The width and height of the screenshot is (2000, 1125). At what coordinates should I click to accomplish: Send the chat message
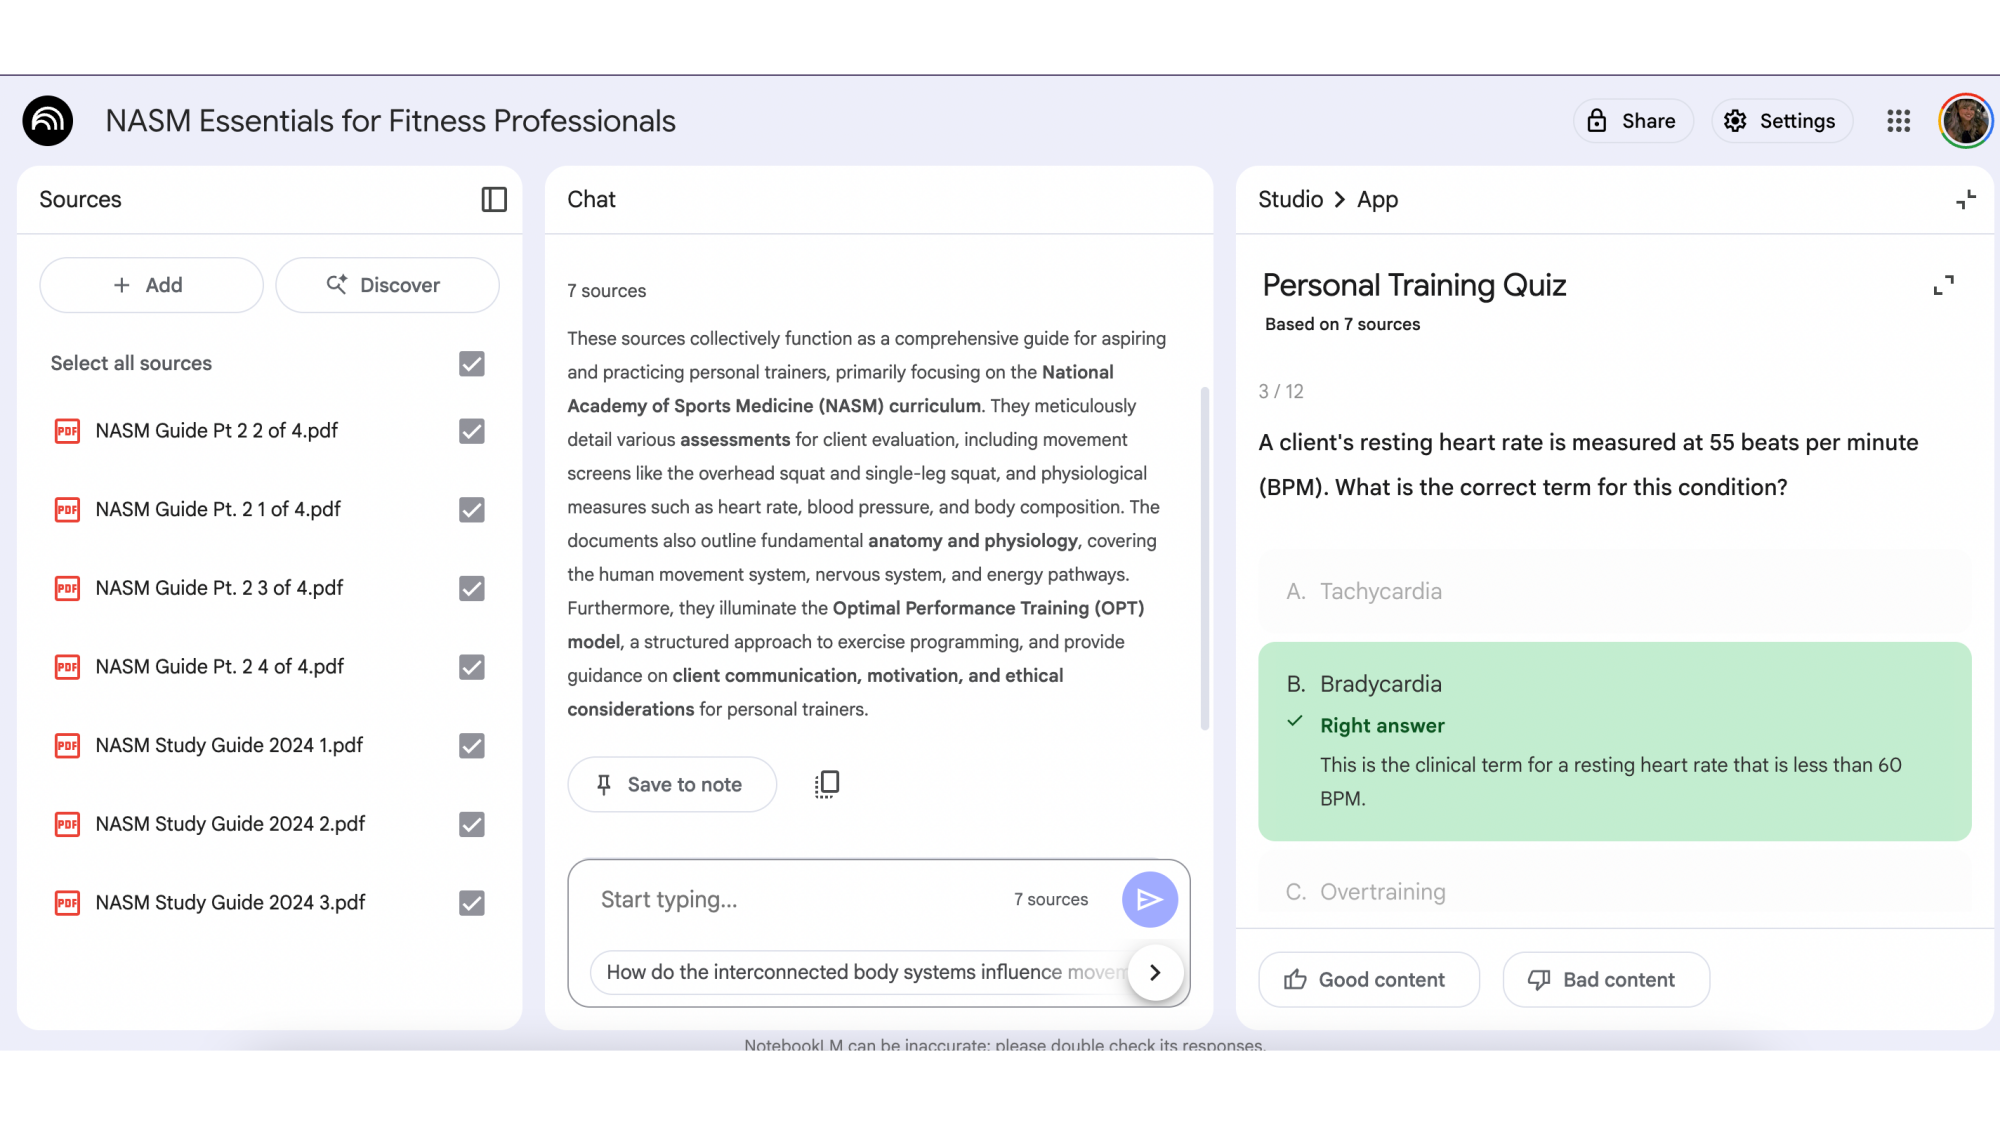(1149, 899)
